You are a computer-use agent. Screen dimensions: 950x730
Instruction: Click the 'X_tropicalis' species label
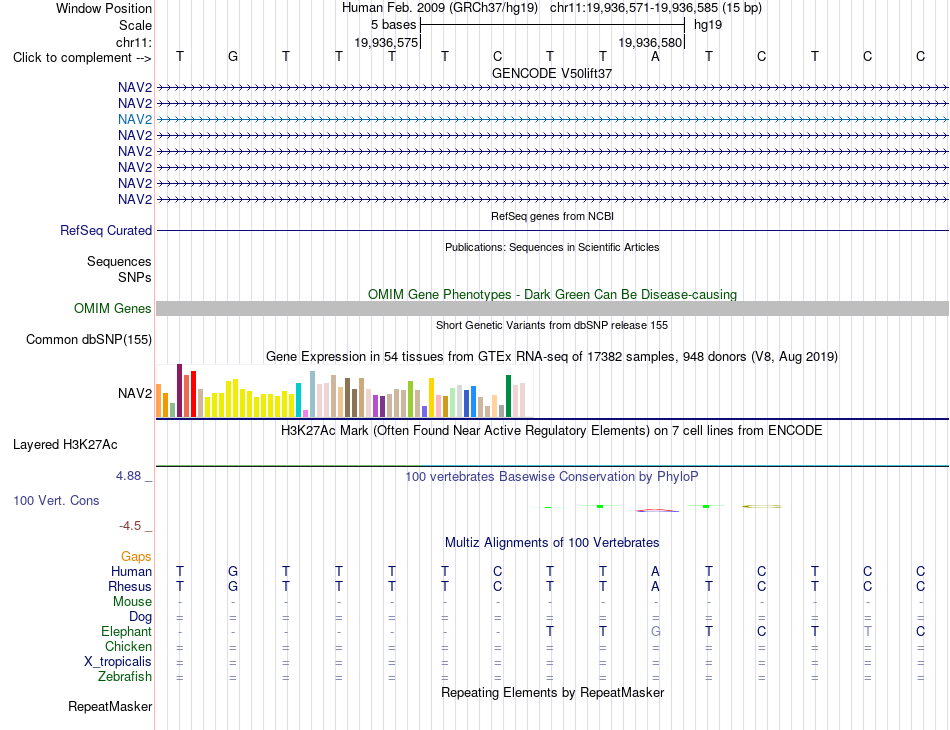point(118,662)
